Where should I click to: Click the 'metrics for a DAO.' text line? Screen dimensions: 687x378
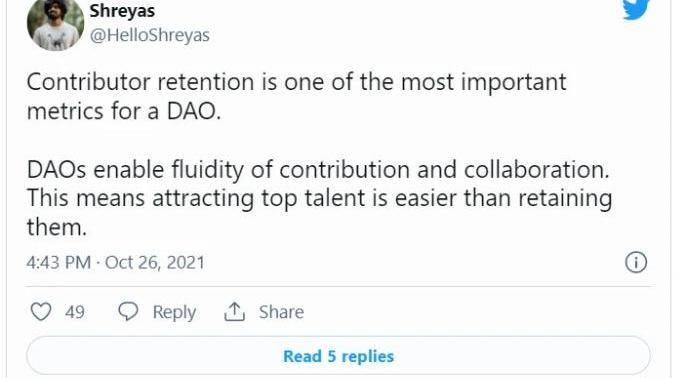tap(124, 111)
